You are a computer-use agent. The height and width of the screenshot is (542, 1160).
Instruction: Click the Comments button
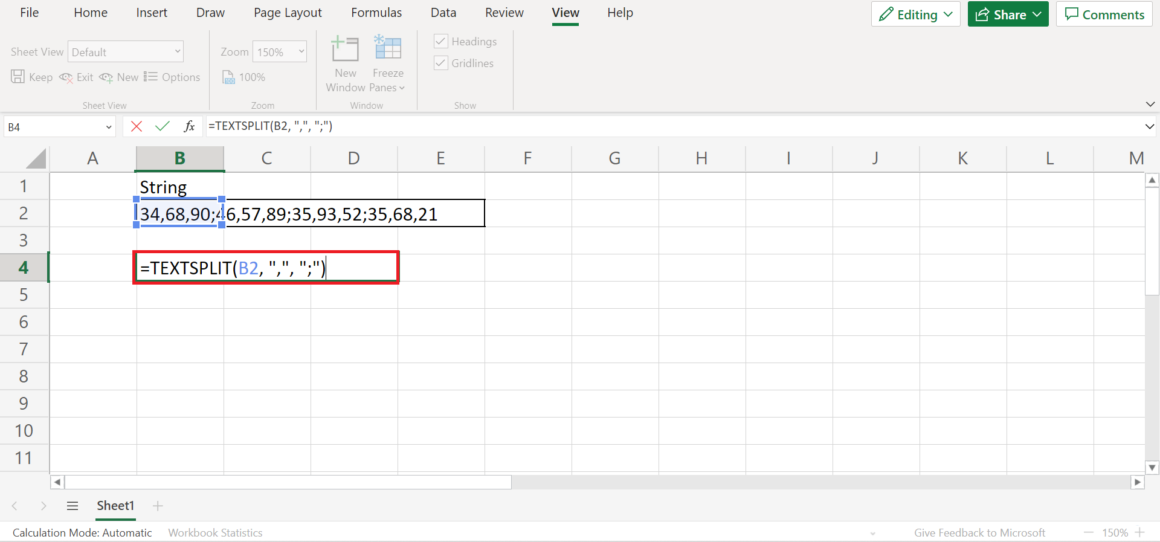(1104, 14)
